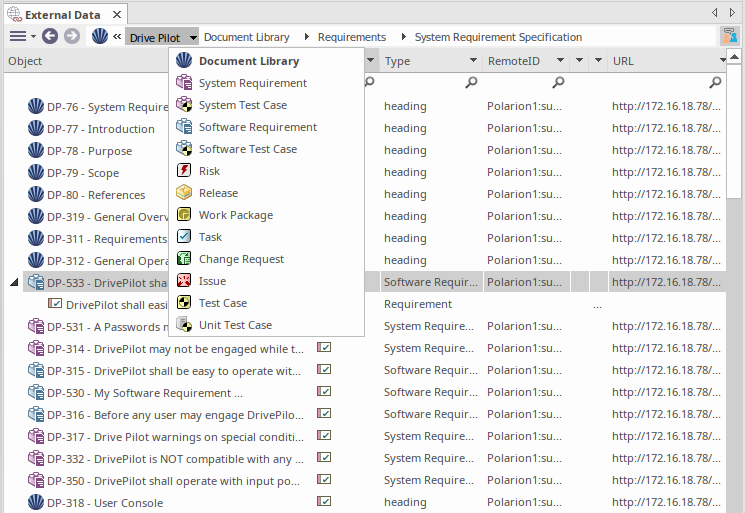Choose Task from the dropdown menu
The width and height of the screenshot is (745, 513).
(266, 237)
